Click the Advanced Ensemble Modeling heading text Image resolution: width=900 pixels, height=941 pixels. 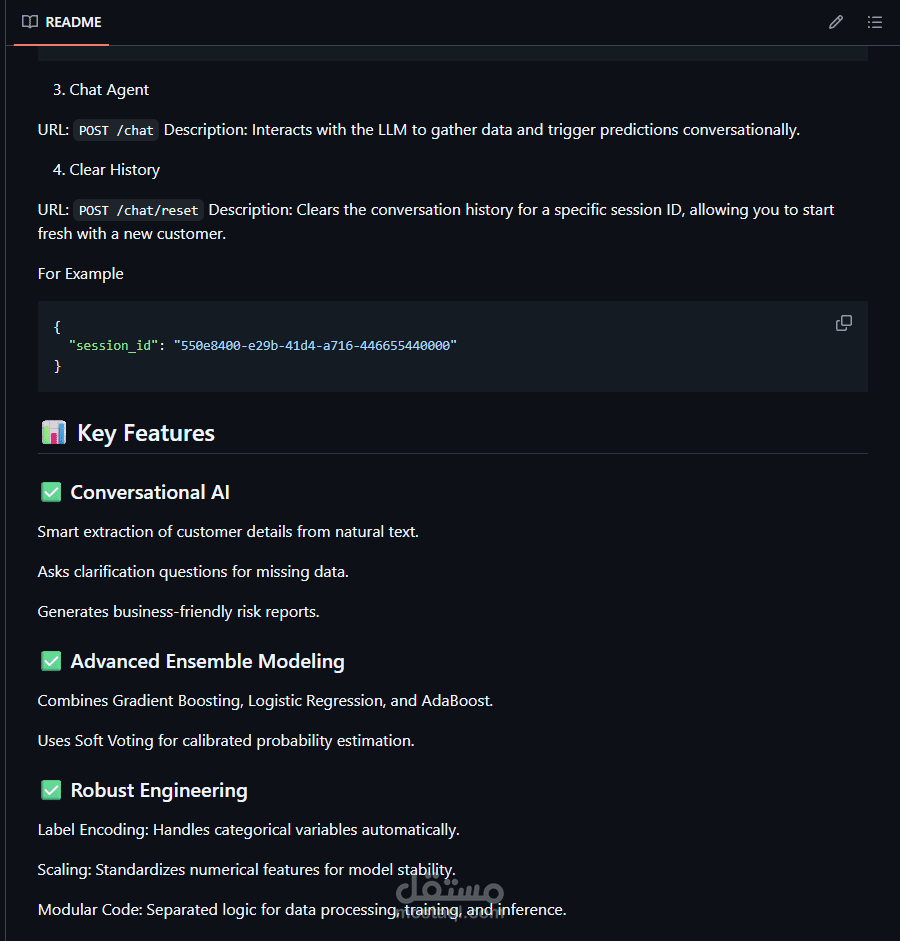(207, 661)
